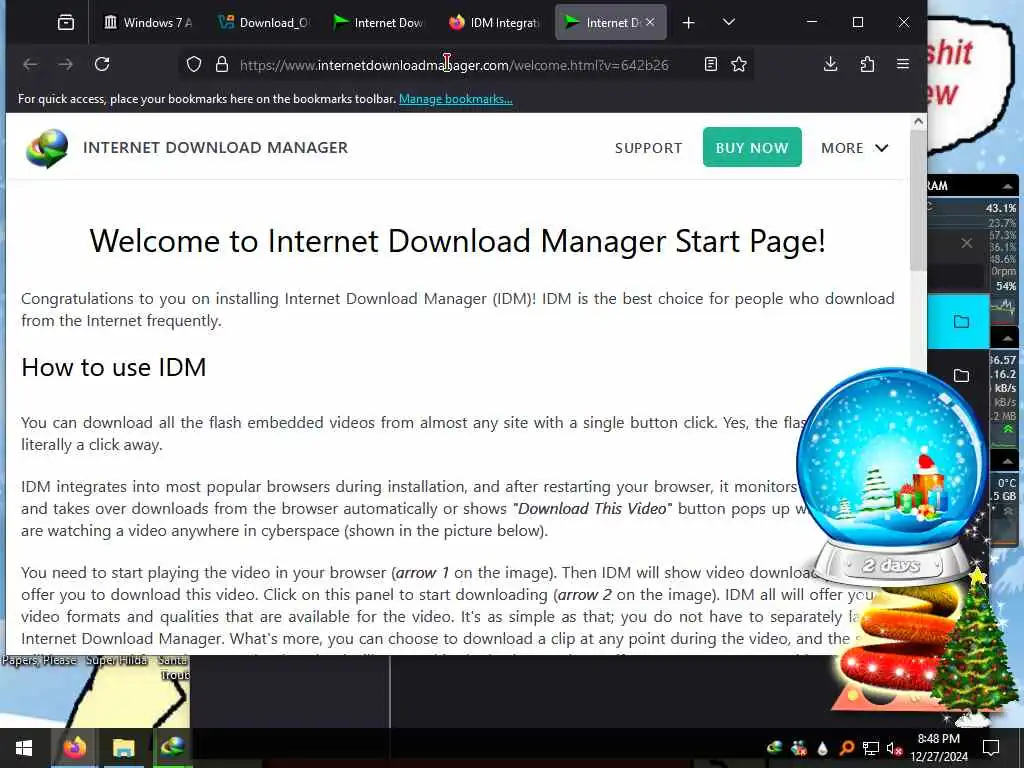Open the taskbar clock and date
1024x768 pixels.
coord(938,748)
